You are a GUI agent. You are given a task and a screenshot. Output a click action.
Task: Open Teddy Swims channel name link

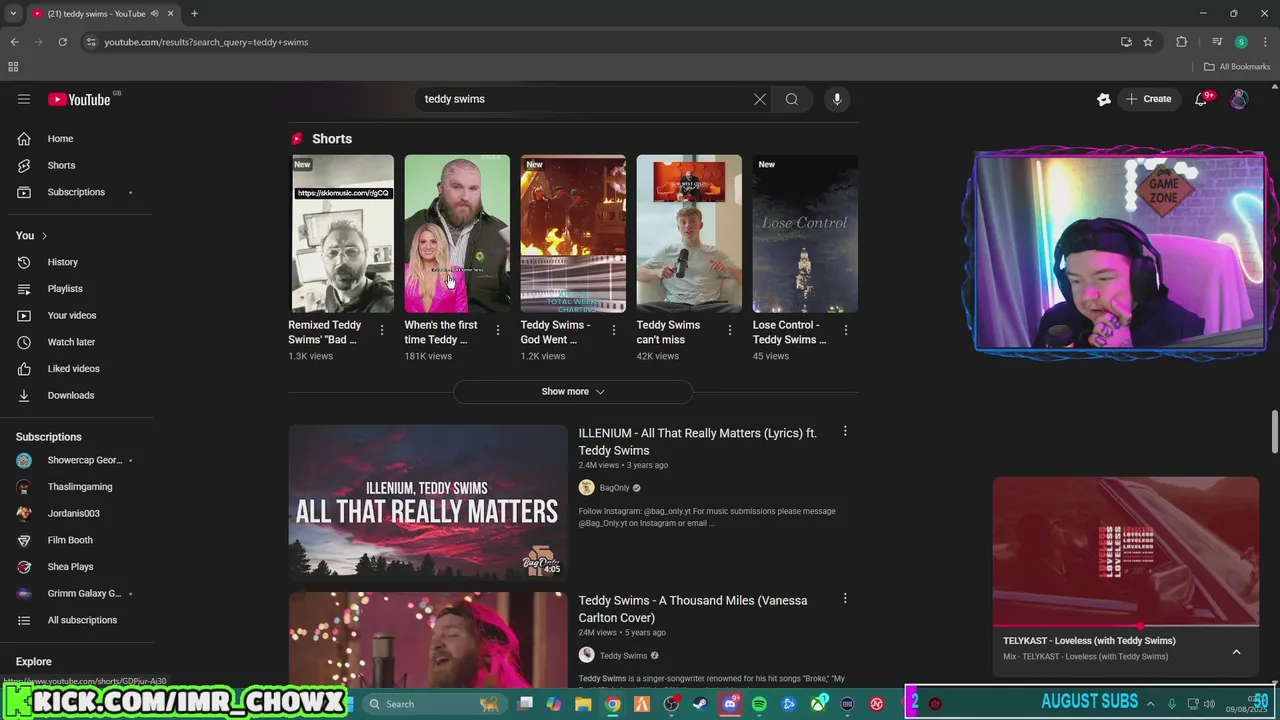623,655
